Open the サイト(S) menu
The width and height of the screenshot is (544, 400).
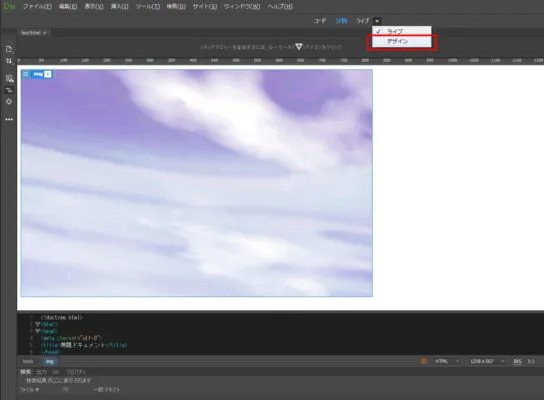[x=205, y=7]
